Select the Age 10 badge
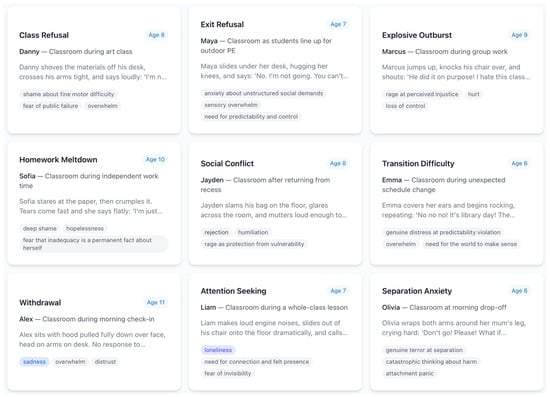Image resolution: width=550 pixels, height=397 pixels. [155, 159]
